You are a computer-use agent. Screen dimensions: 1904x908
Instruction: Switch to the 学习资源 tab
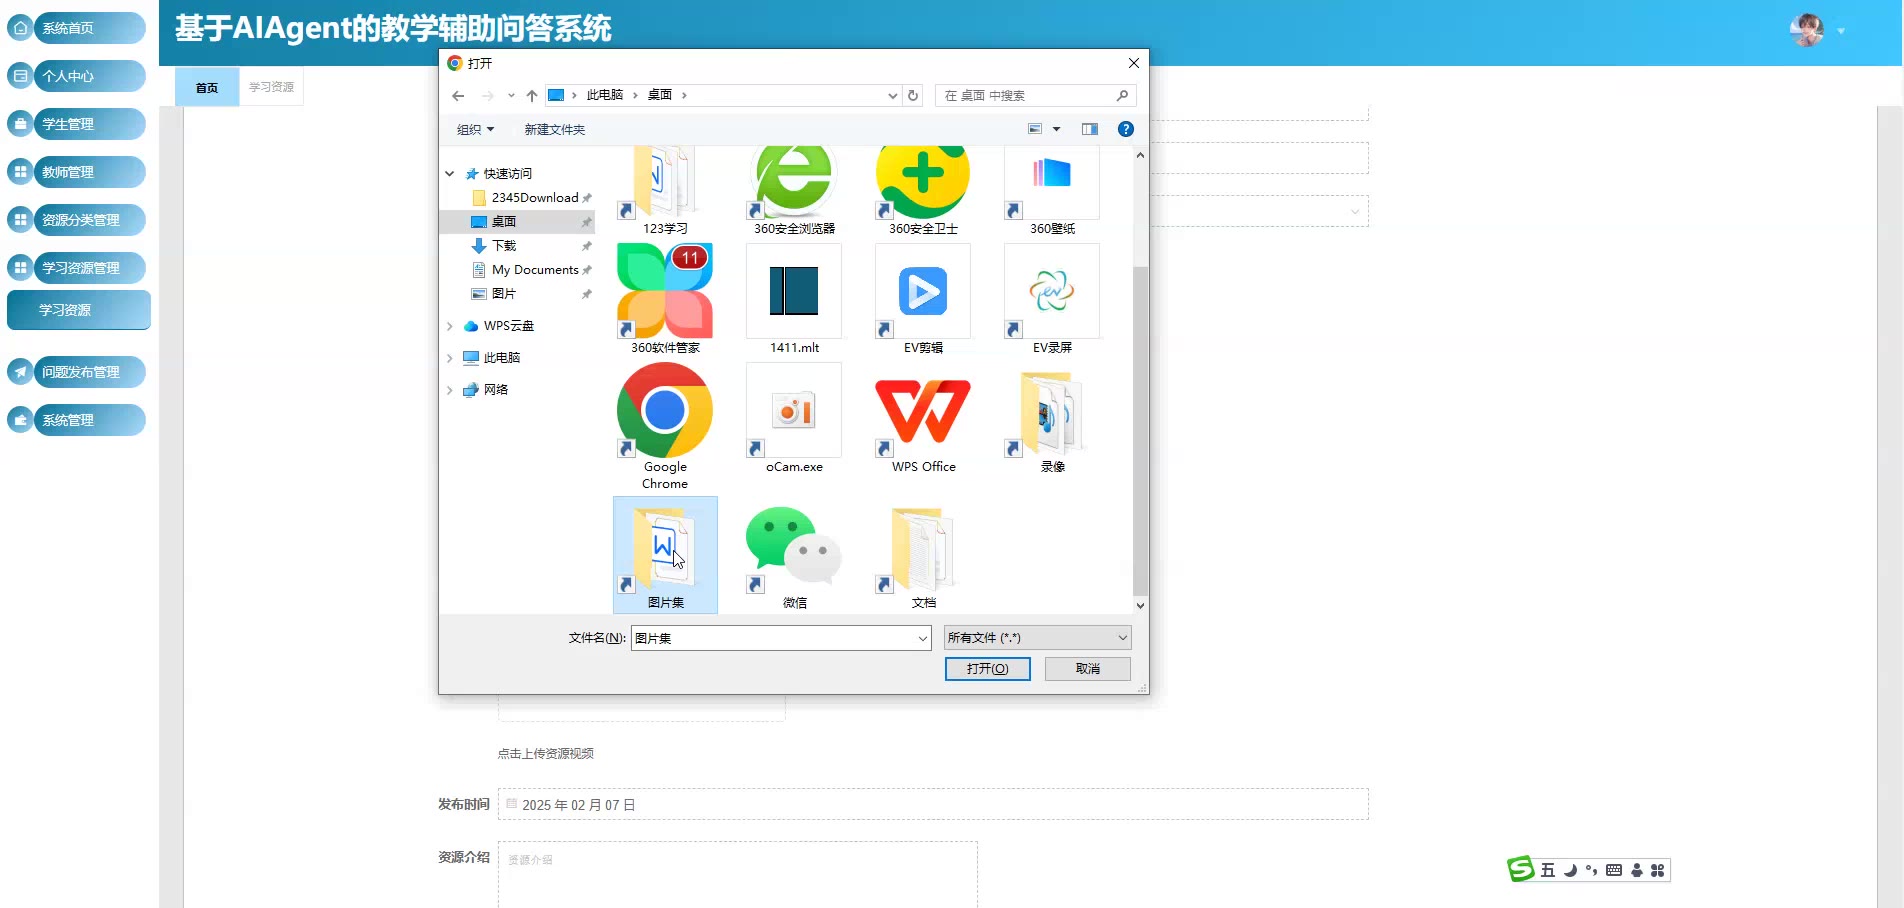coord(271,87)
